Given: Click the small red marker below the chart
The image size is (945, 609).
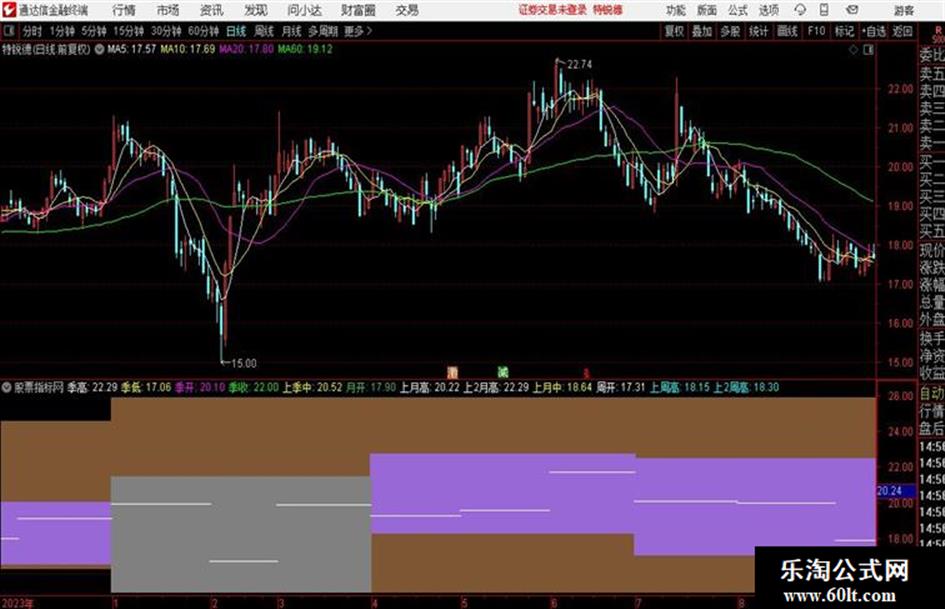Looking at the screenshot, I should pos(586,373).
